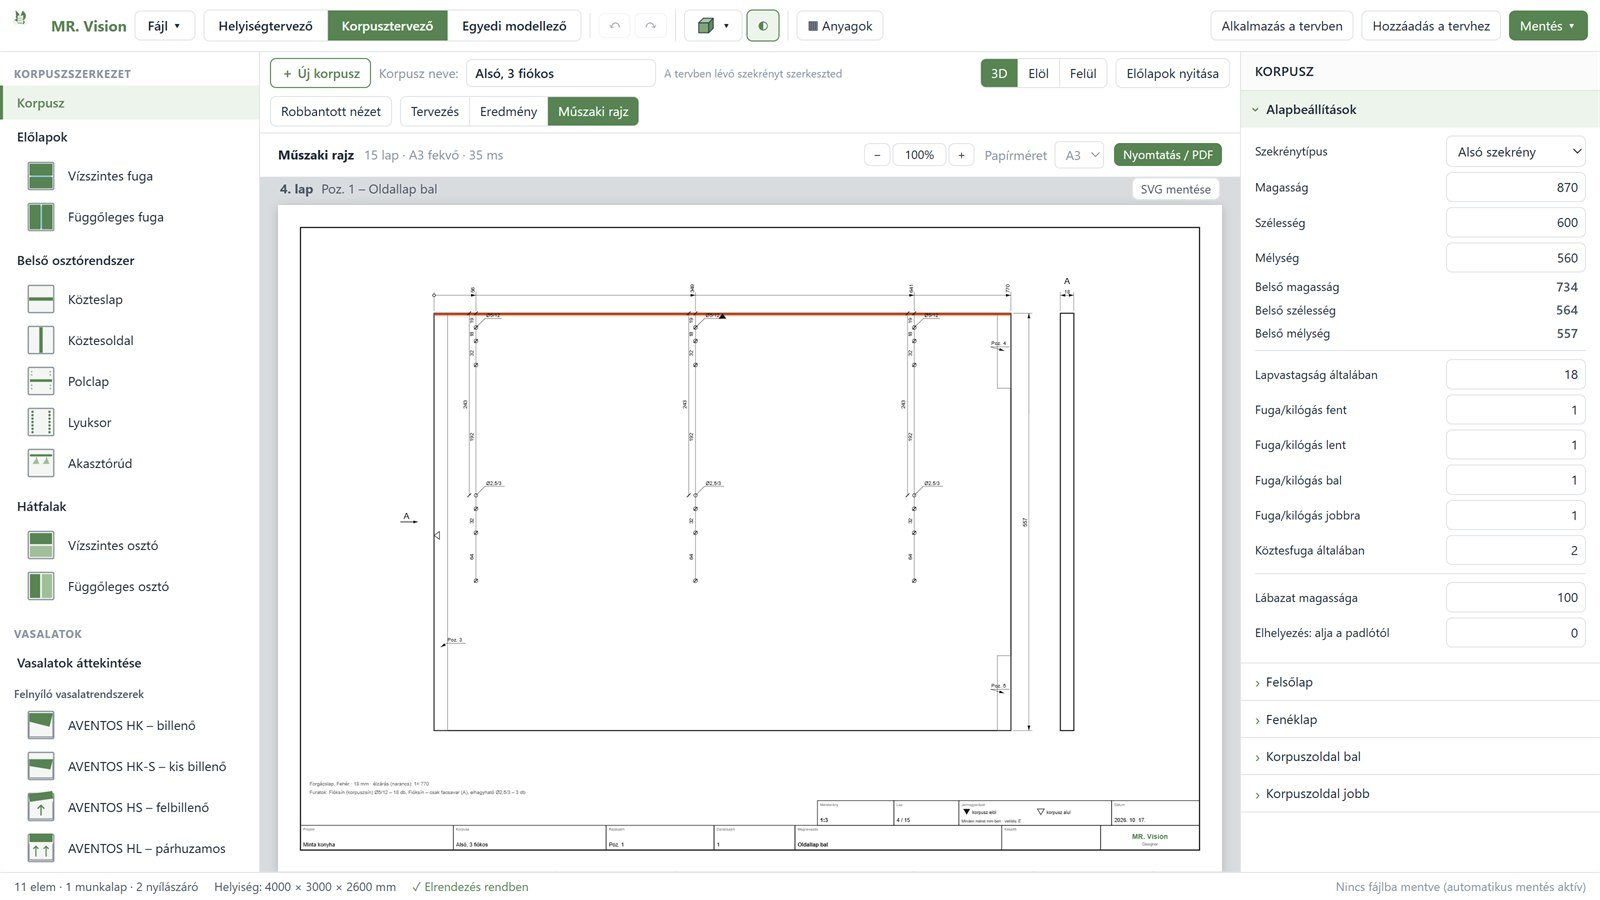Toggle Robbantott nézet
Image resolution: width=1600 pixels, height=900 pixels.
(331, 111)
